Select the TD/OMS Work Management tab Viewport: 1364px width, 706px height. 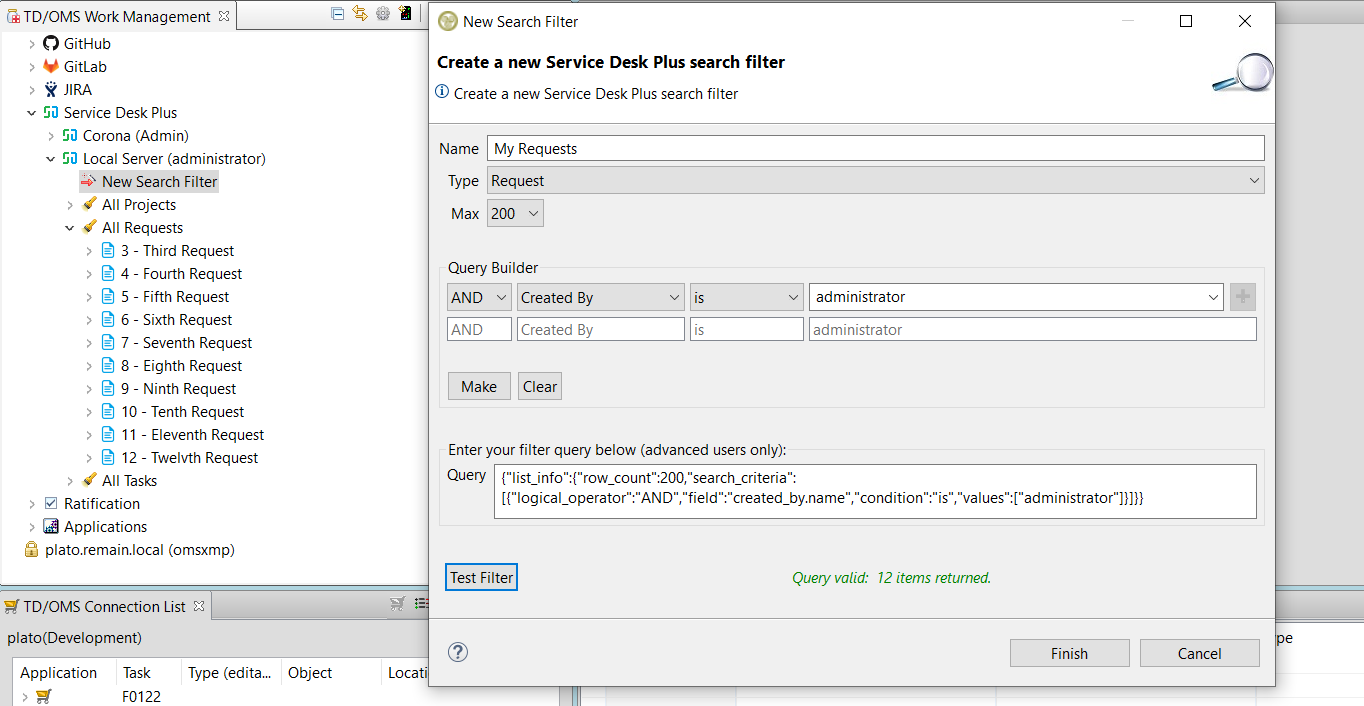tap(116, 16)
